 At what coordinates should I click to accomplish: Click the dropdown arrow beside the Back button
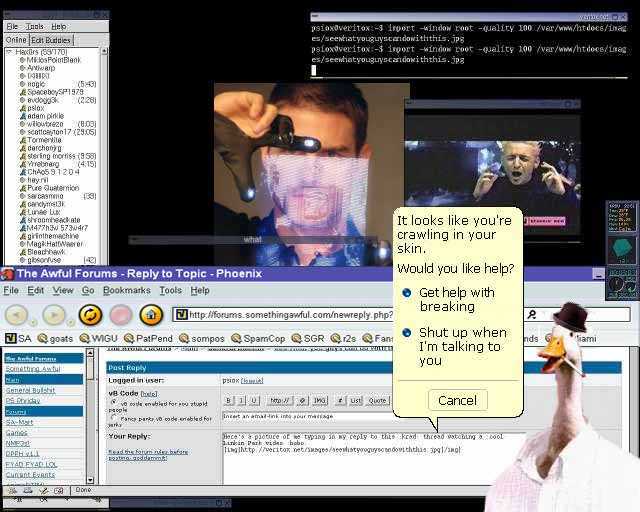(33, 323)
